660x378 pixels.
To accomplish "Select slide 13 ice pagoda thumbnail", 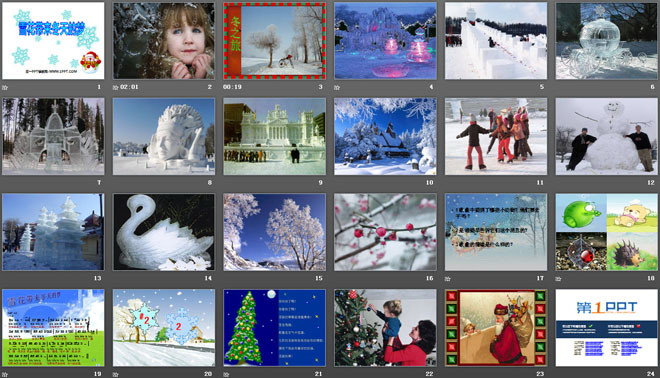I will click(53, 232).
